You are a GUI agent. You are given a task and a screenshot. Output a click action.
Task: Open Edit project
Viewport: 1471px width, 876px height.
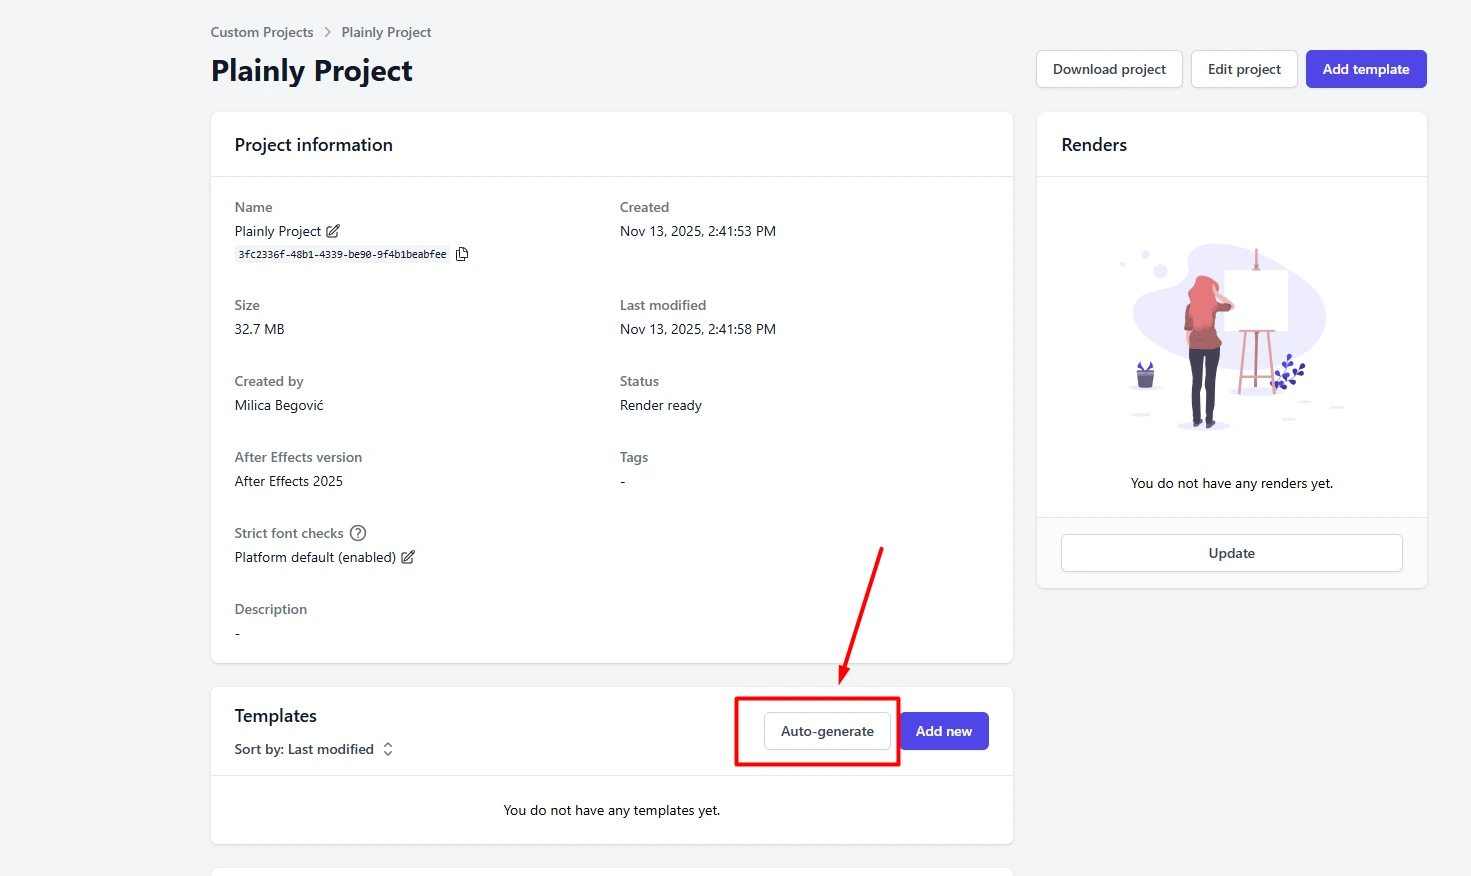coord(1244,69)
